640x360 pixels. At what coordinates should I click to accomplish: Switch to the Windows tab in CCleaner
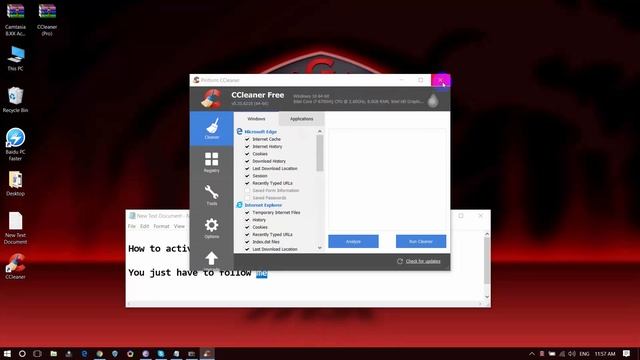pos(256,119)
